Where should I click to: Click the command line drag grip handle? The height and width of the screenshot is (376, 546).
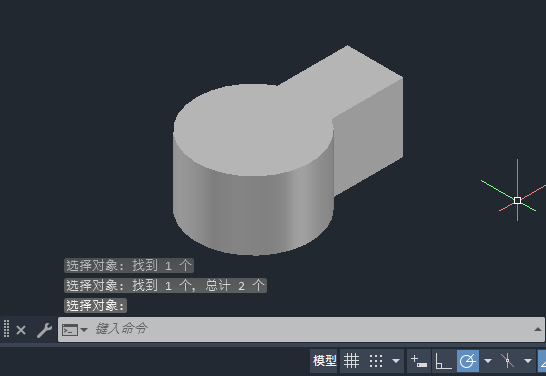[6, 329]
